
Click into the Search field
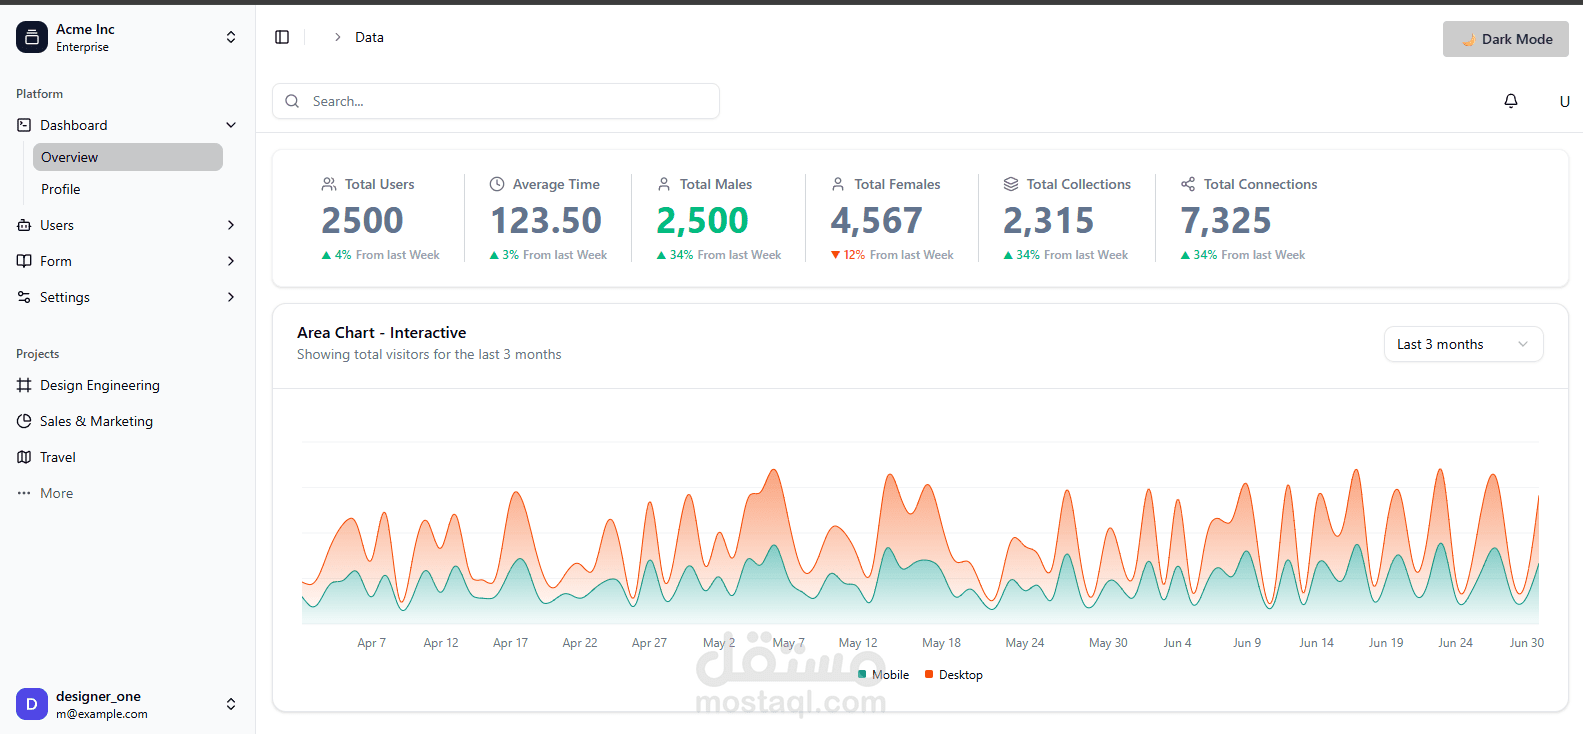(496, 101)
